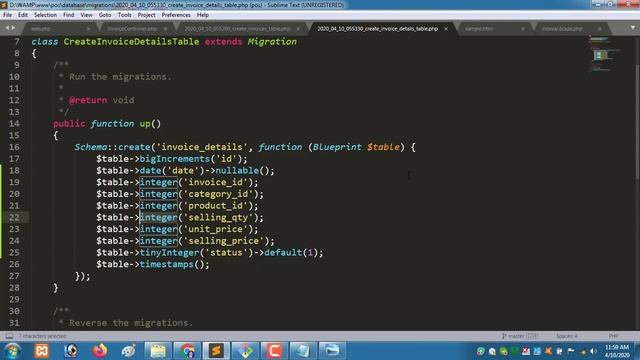Open the red Camtasia taskbar icon
Viewport: 640px width, 360px height.
(x=274, y=351)
